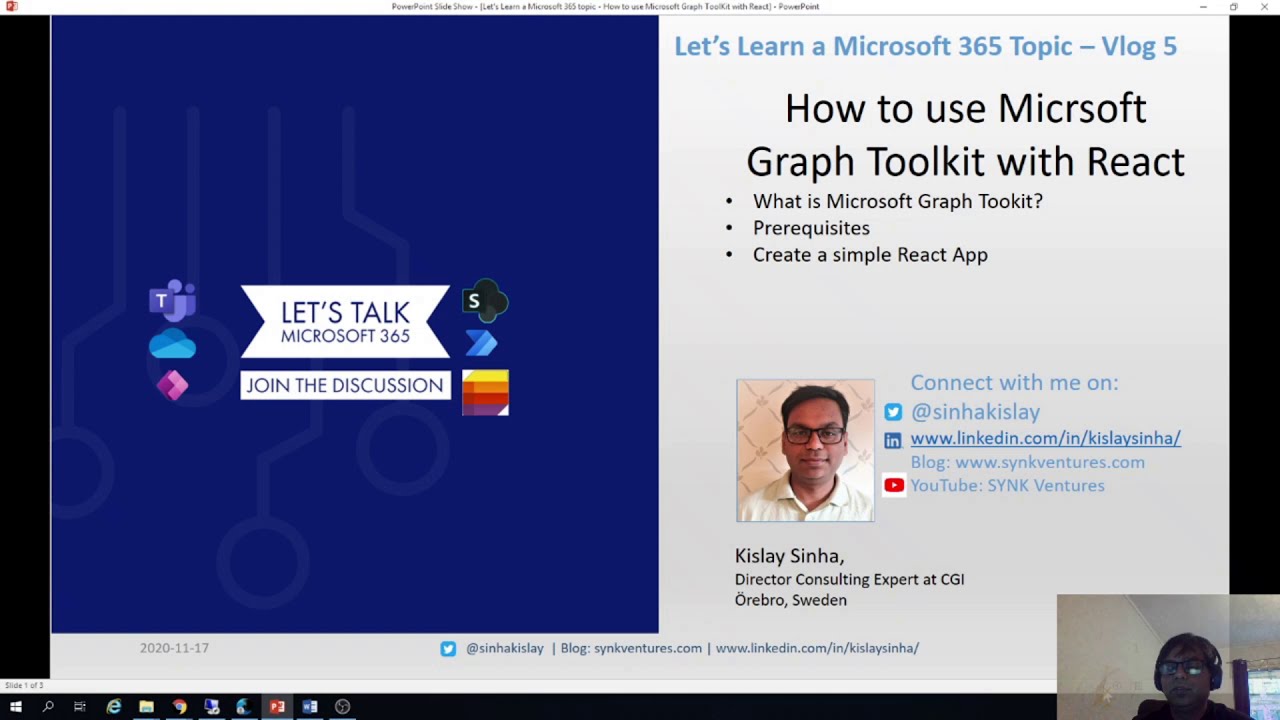Click bullet 'What is Microsoft Graph Tookit?'
This screenshot has width=1280, height=720.
tap(897, 201)
